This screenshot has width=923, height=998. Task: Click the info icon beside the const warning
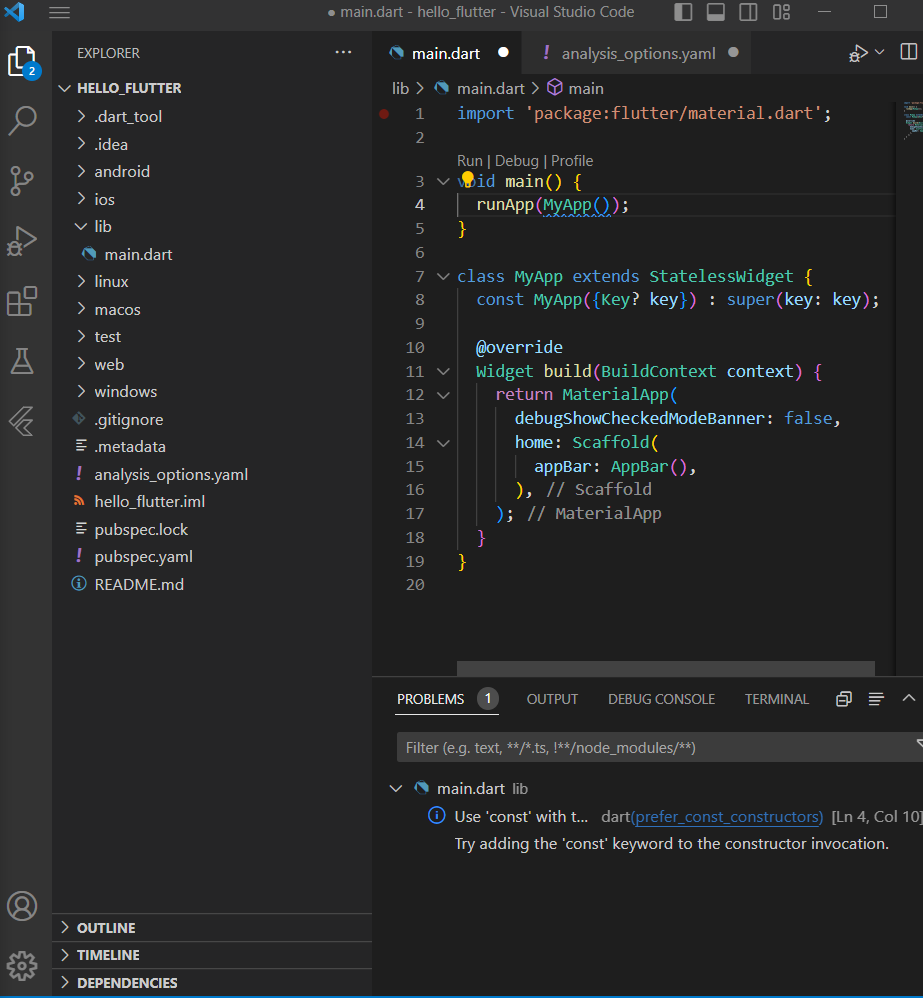pyautogui.click(x=437, y=815)
